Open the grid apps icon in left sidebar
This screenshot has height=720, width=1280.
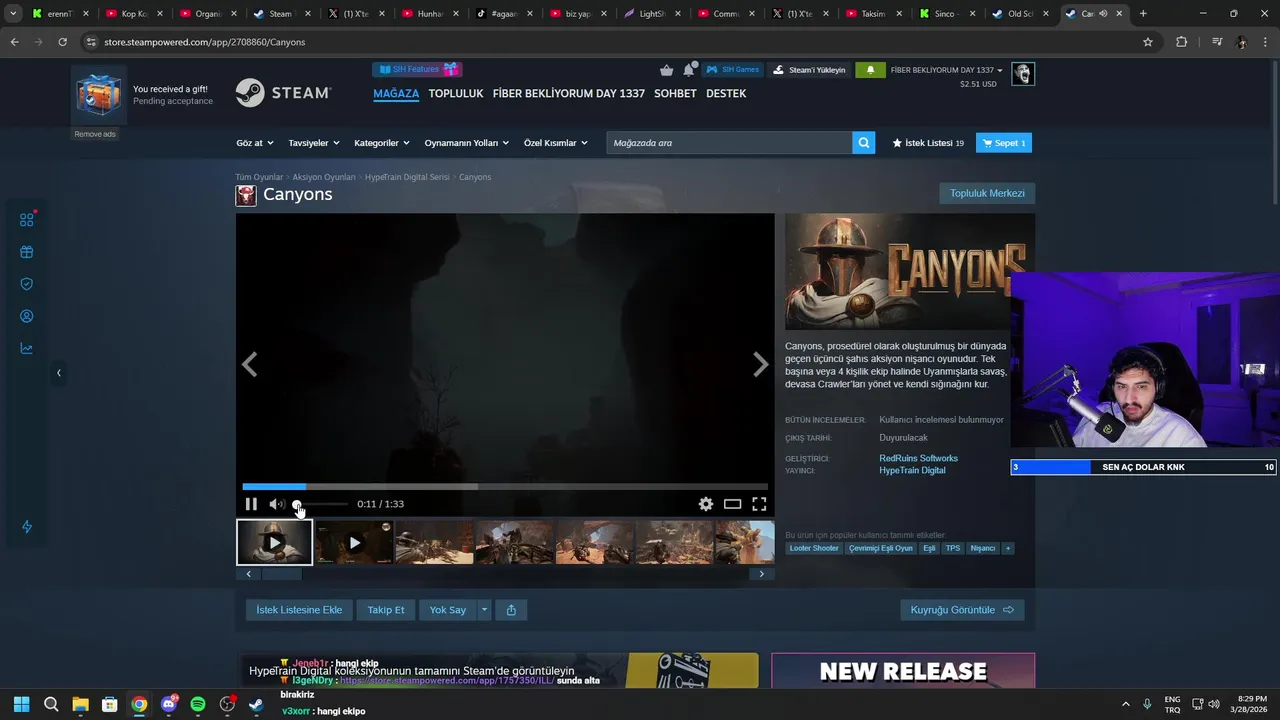click(27, 220)
